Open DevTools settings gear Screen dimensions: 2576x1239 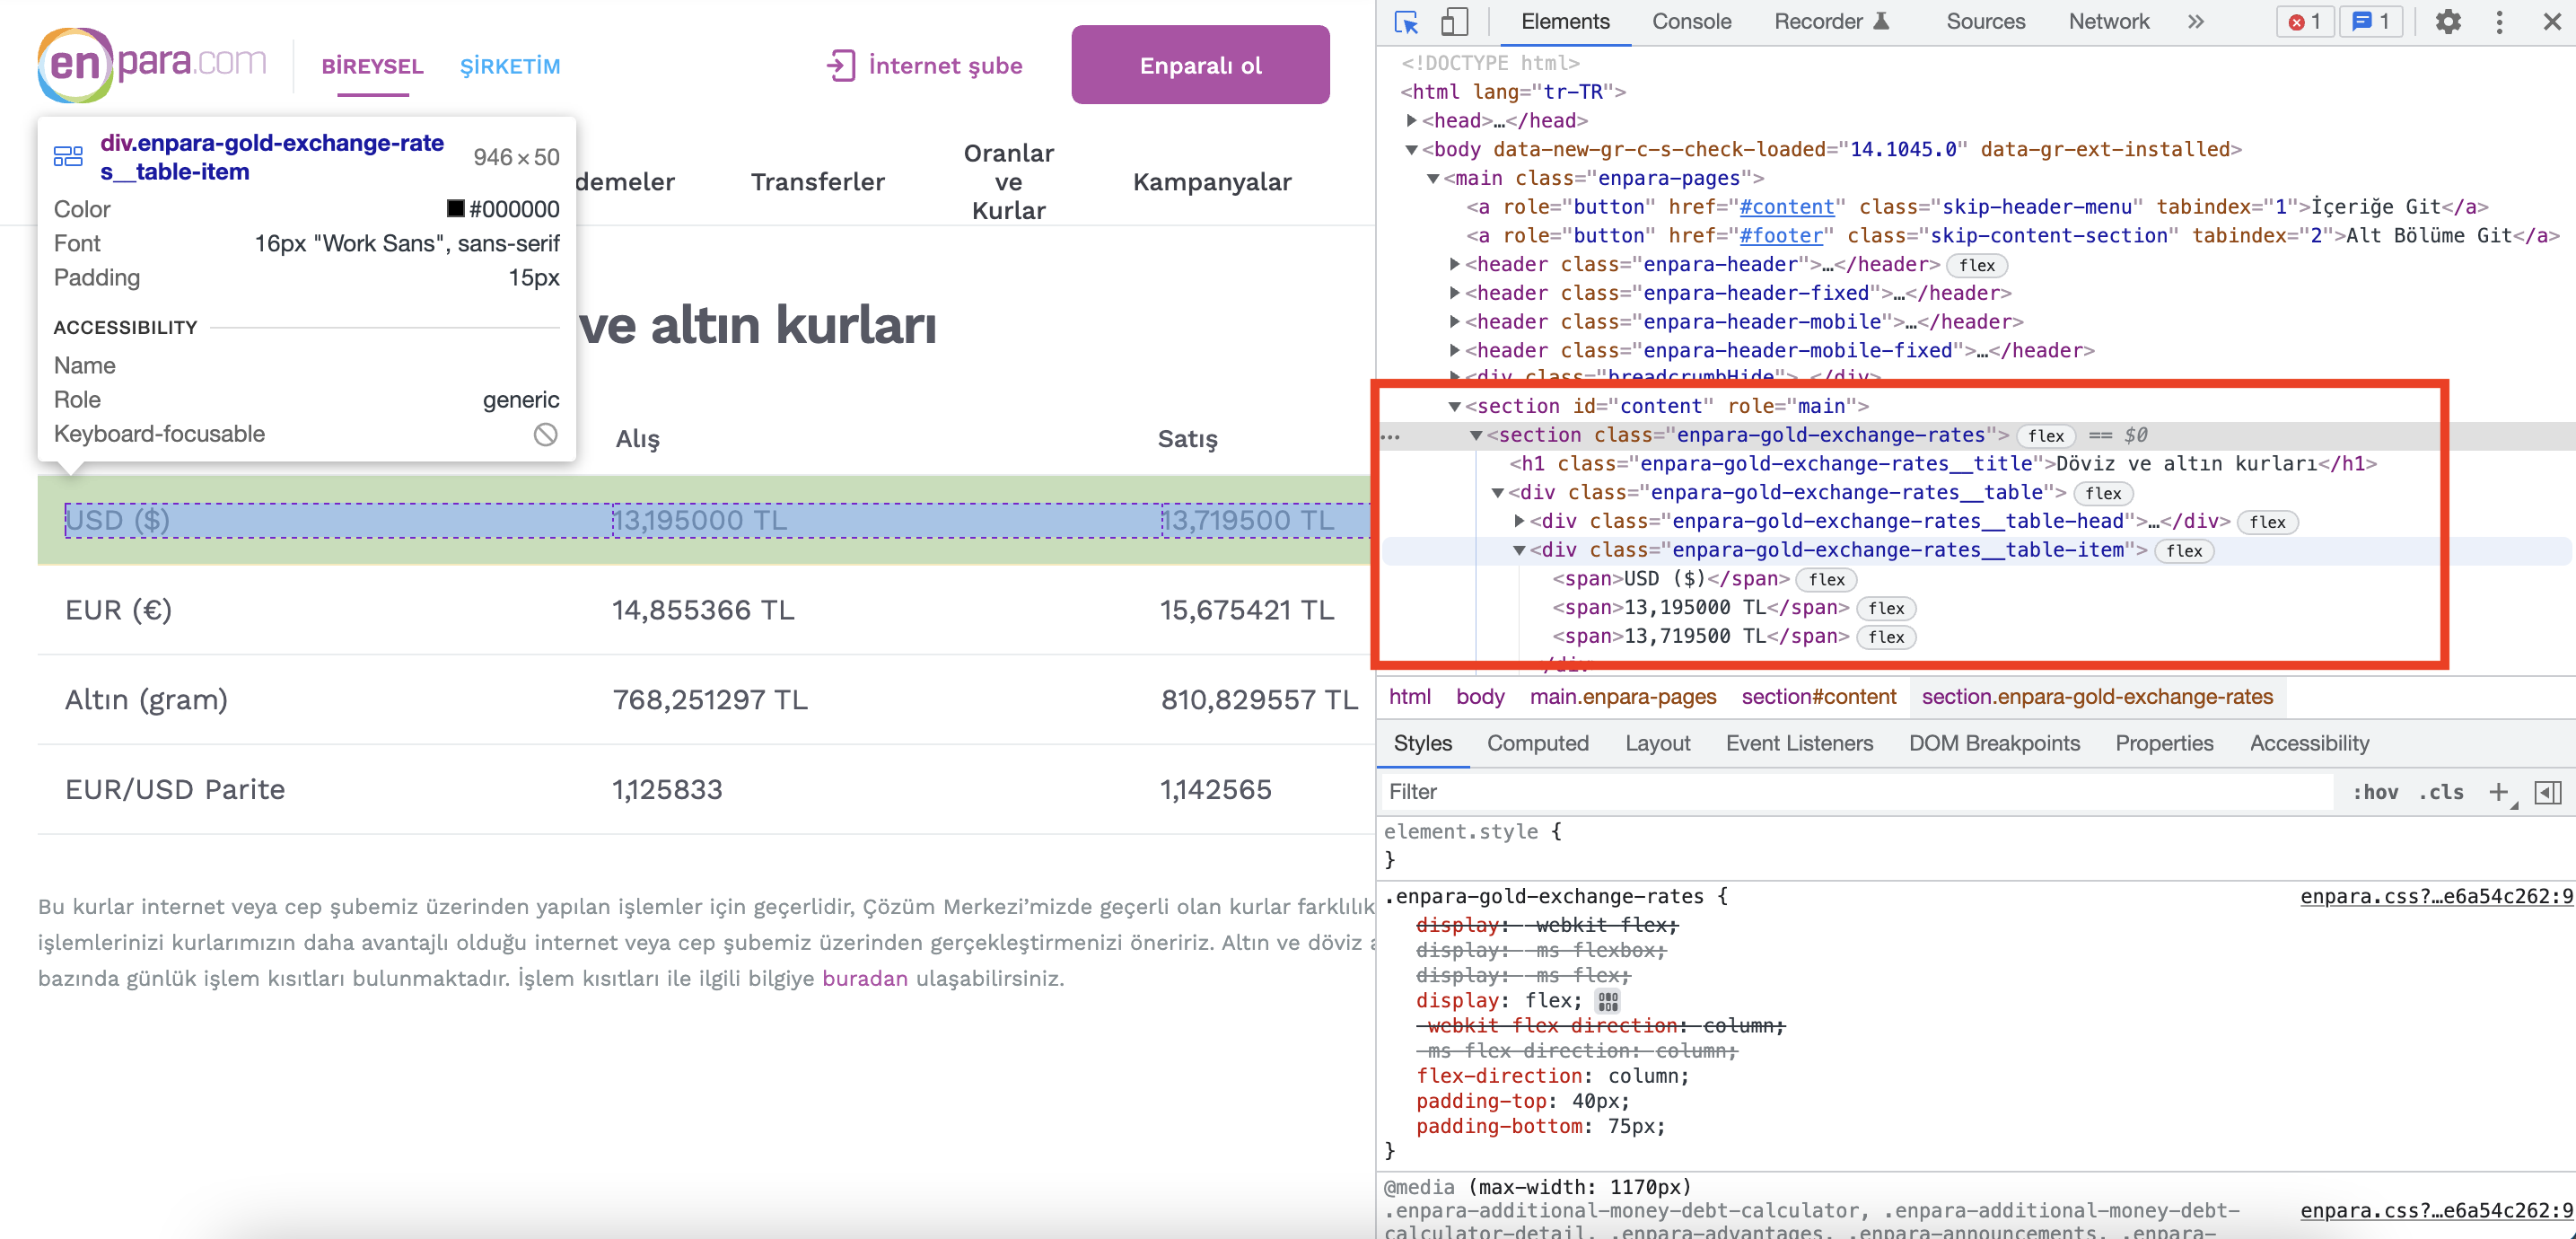pos(2447,22)
